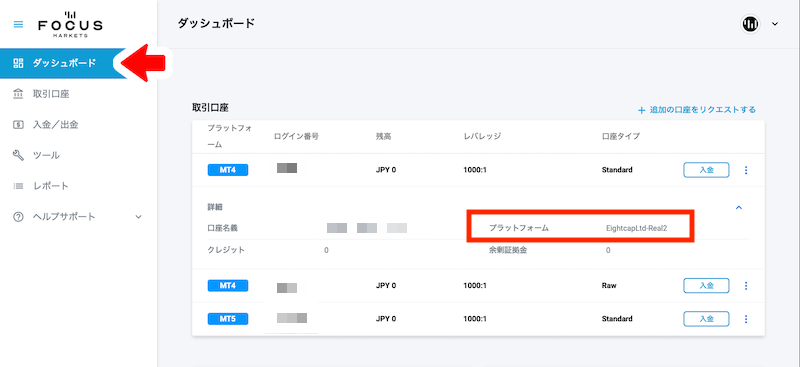
Task: Expand the ヘルプサポート chevron
Action: (x=138, y=217)
